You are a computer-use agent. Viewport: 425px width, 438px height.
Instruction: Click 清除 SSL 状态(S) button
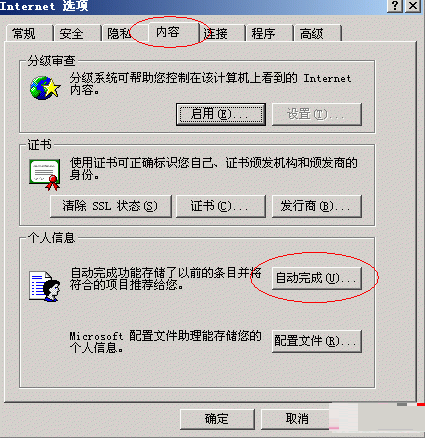[x=111, y=206]
